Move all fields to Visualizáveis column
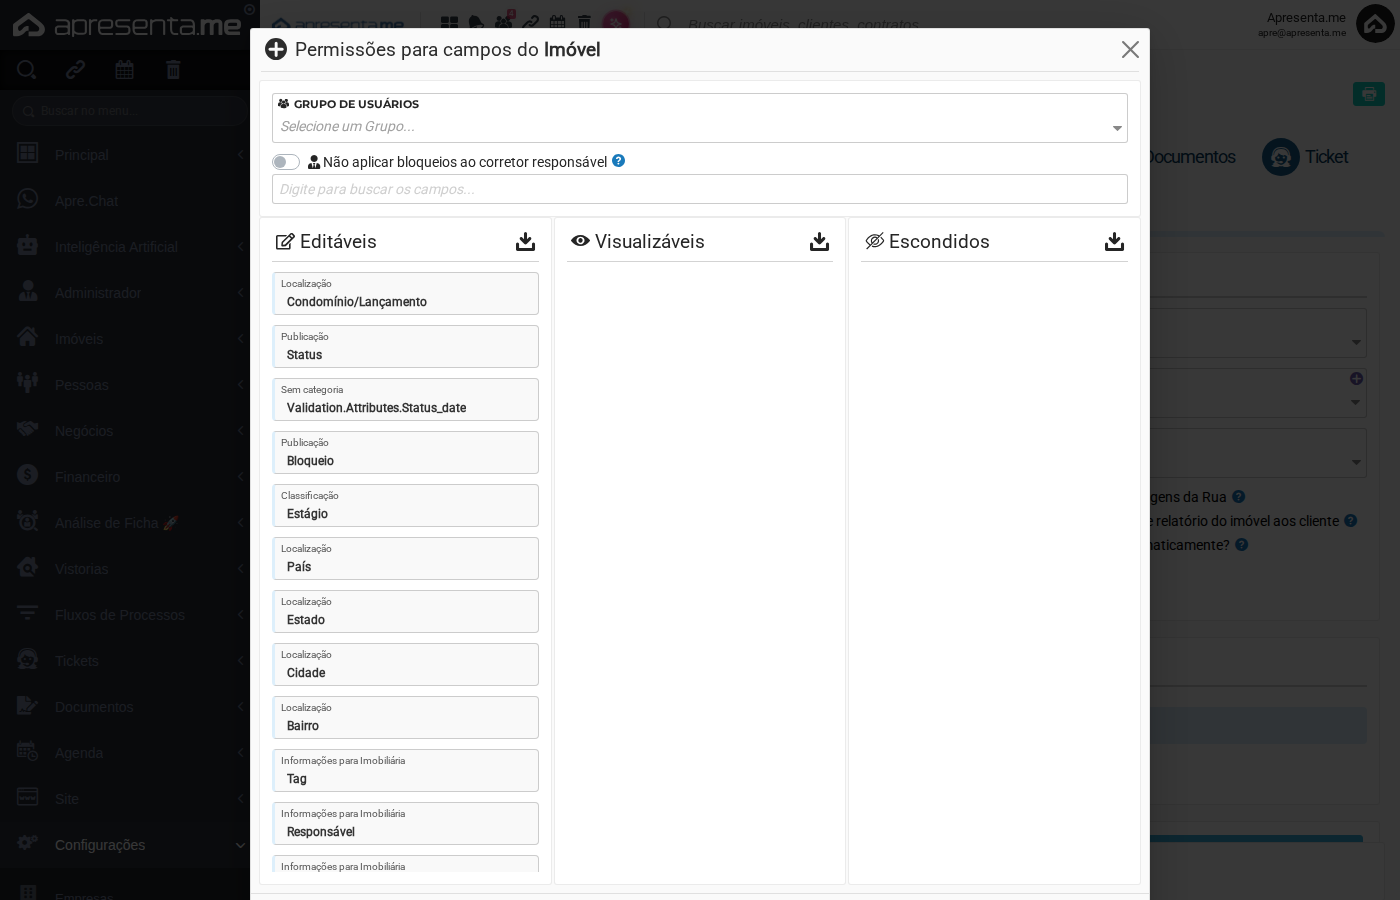 point(819,241)
